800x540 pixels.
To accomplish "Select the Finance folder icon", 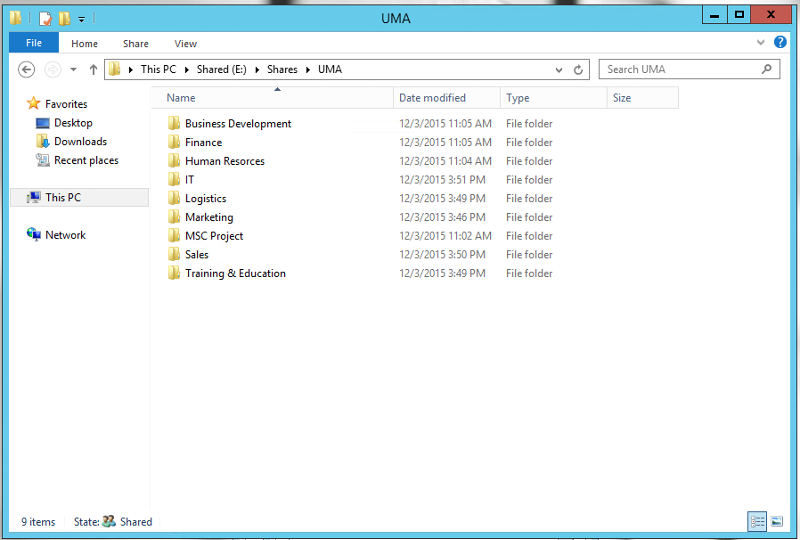I will pyautogui.click(x=174, y=142).
